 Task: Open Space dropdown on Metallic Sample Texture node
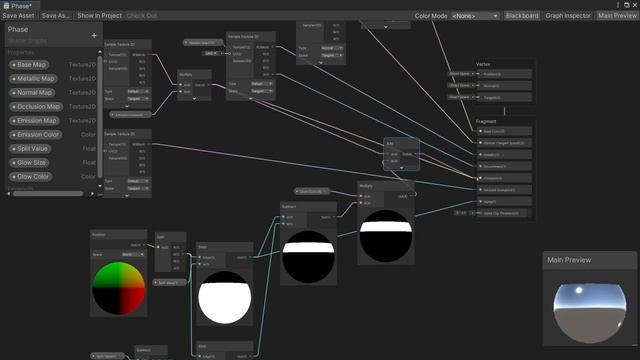(262, 91)
